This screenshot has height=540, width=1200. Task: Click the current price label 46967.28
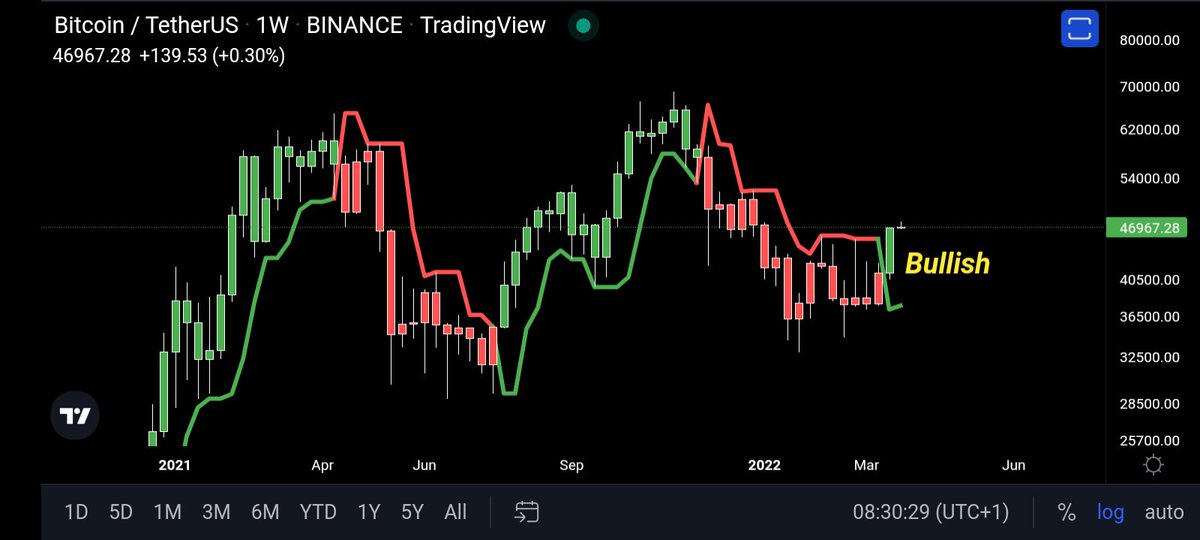coord(1148,228)
